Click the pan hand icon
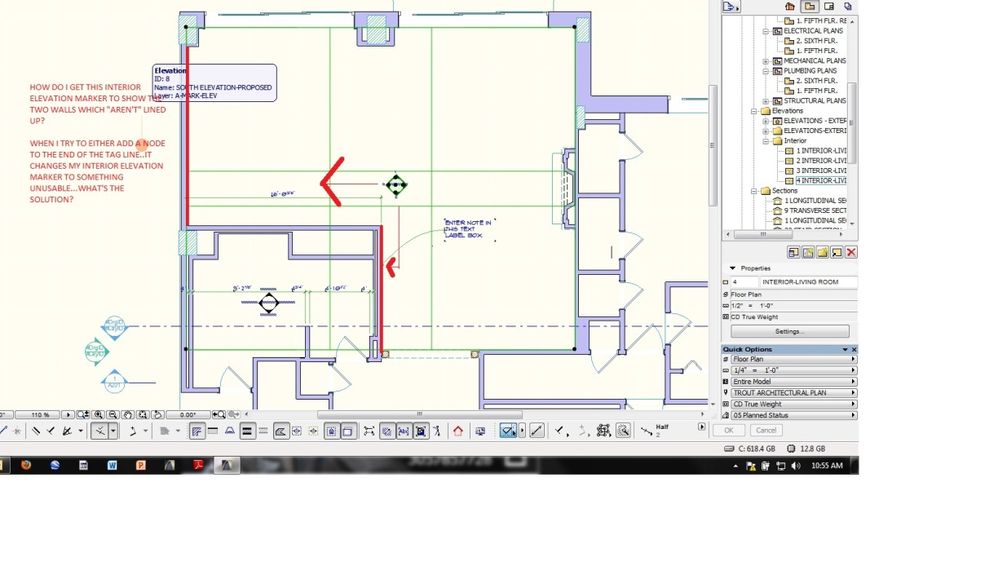This screenshot has width=998, height=562. click(x=128, y=414)
